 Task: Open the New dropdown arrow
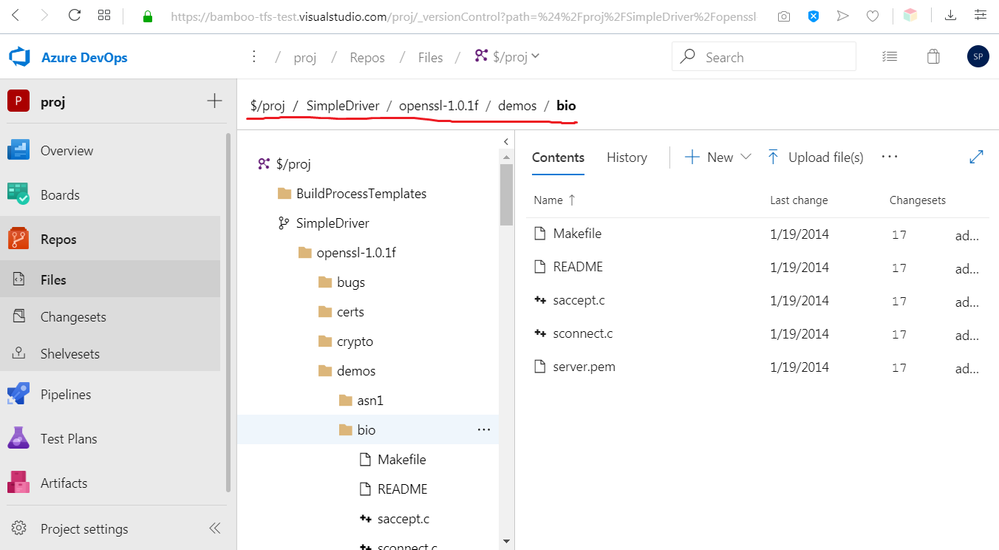coord(746,157)
